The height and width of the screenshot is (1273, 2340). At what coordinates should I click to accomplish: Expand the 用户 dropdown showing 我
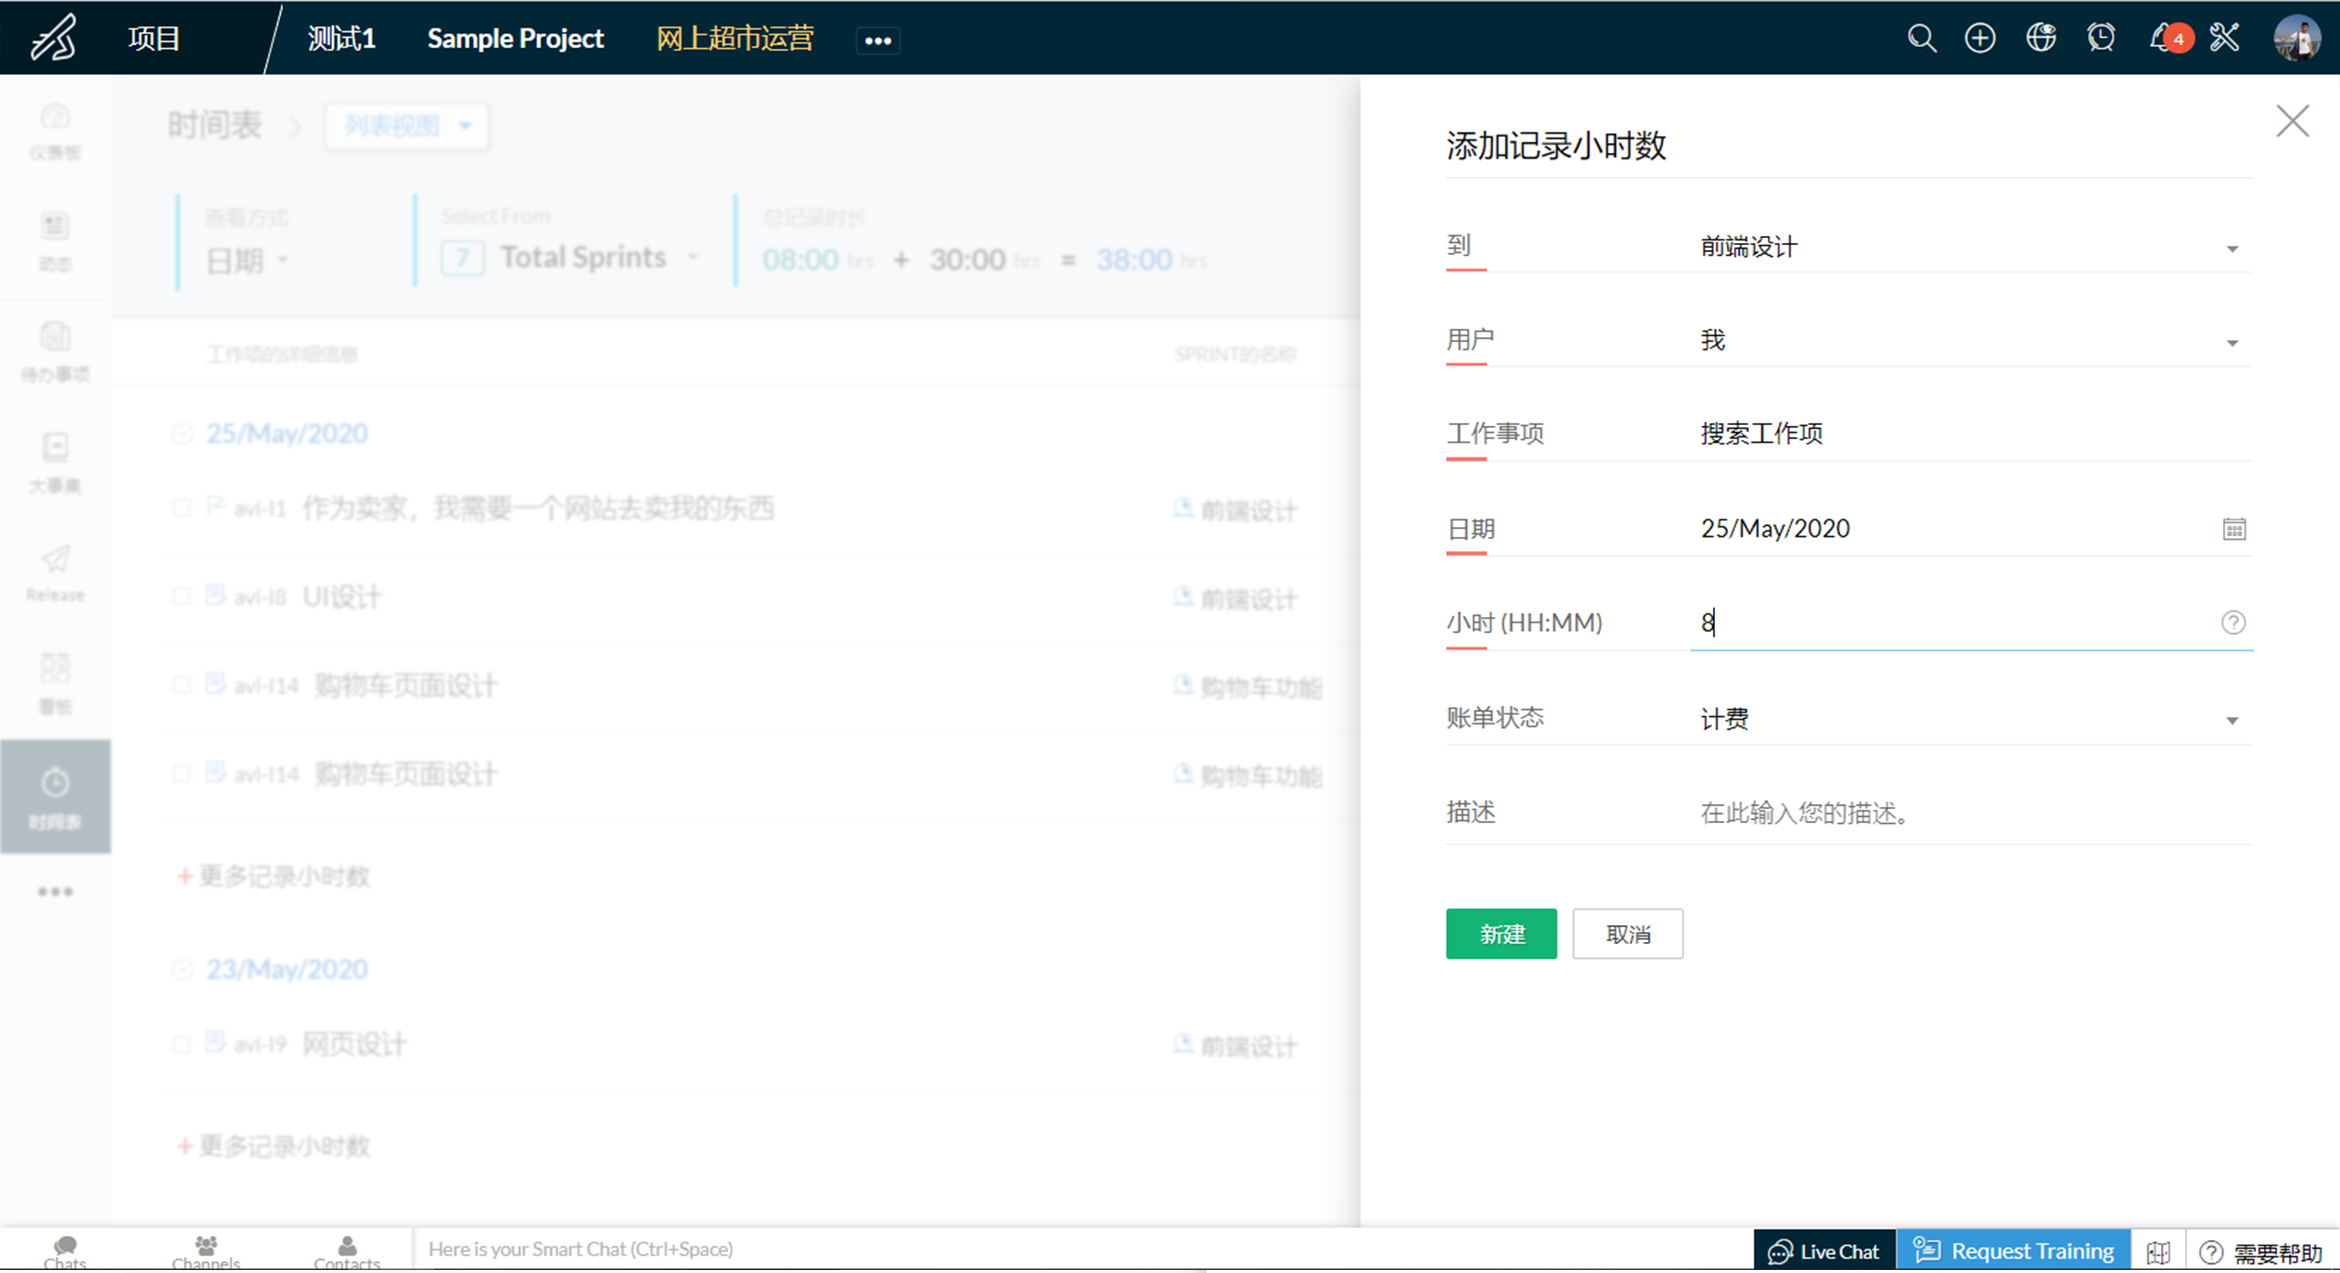(2232, 342)
